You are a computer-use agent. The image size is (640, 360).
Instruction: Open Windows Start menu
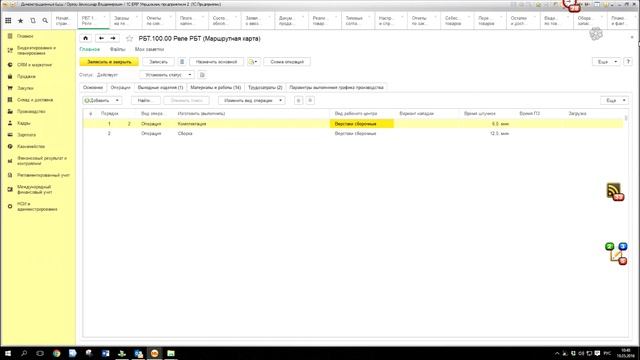(x=8, y=353)
